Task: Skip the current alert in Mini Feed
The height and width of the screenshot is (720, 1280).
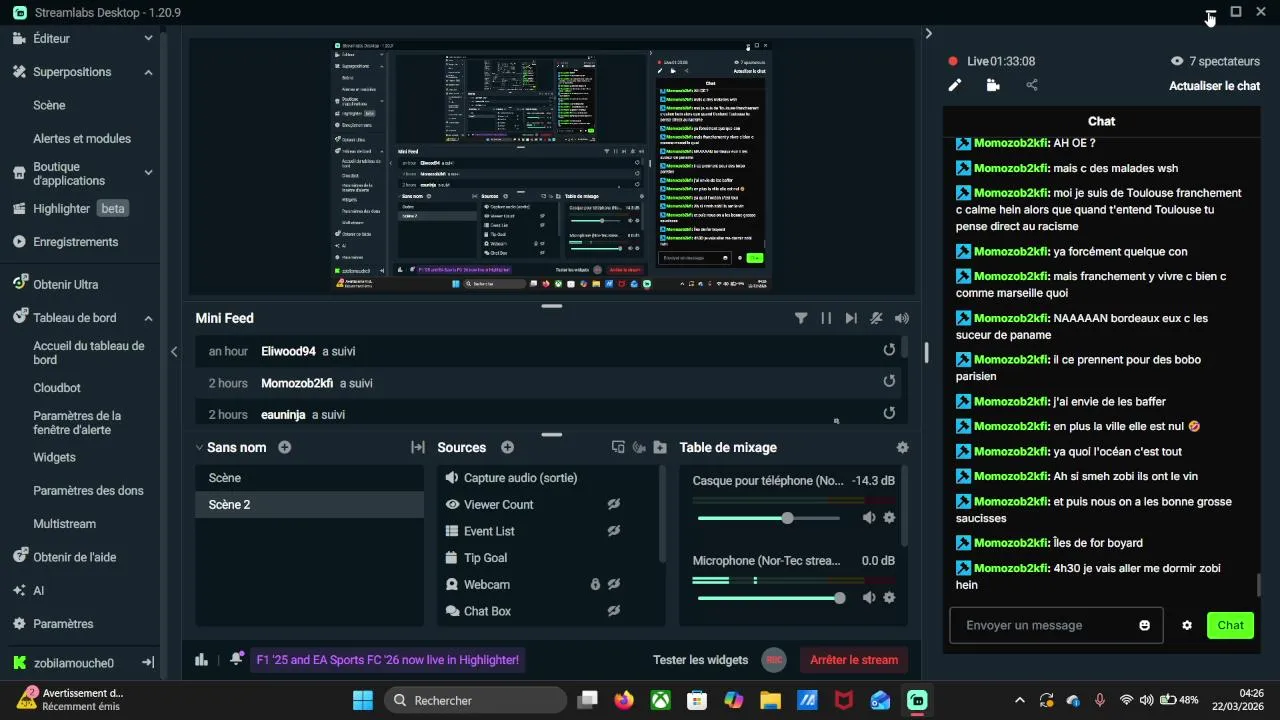Action: 851,318
